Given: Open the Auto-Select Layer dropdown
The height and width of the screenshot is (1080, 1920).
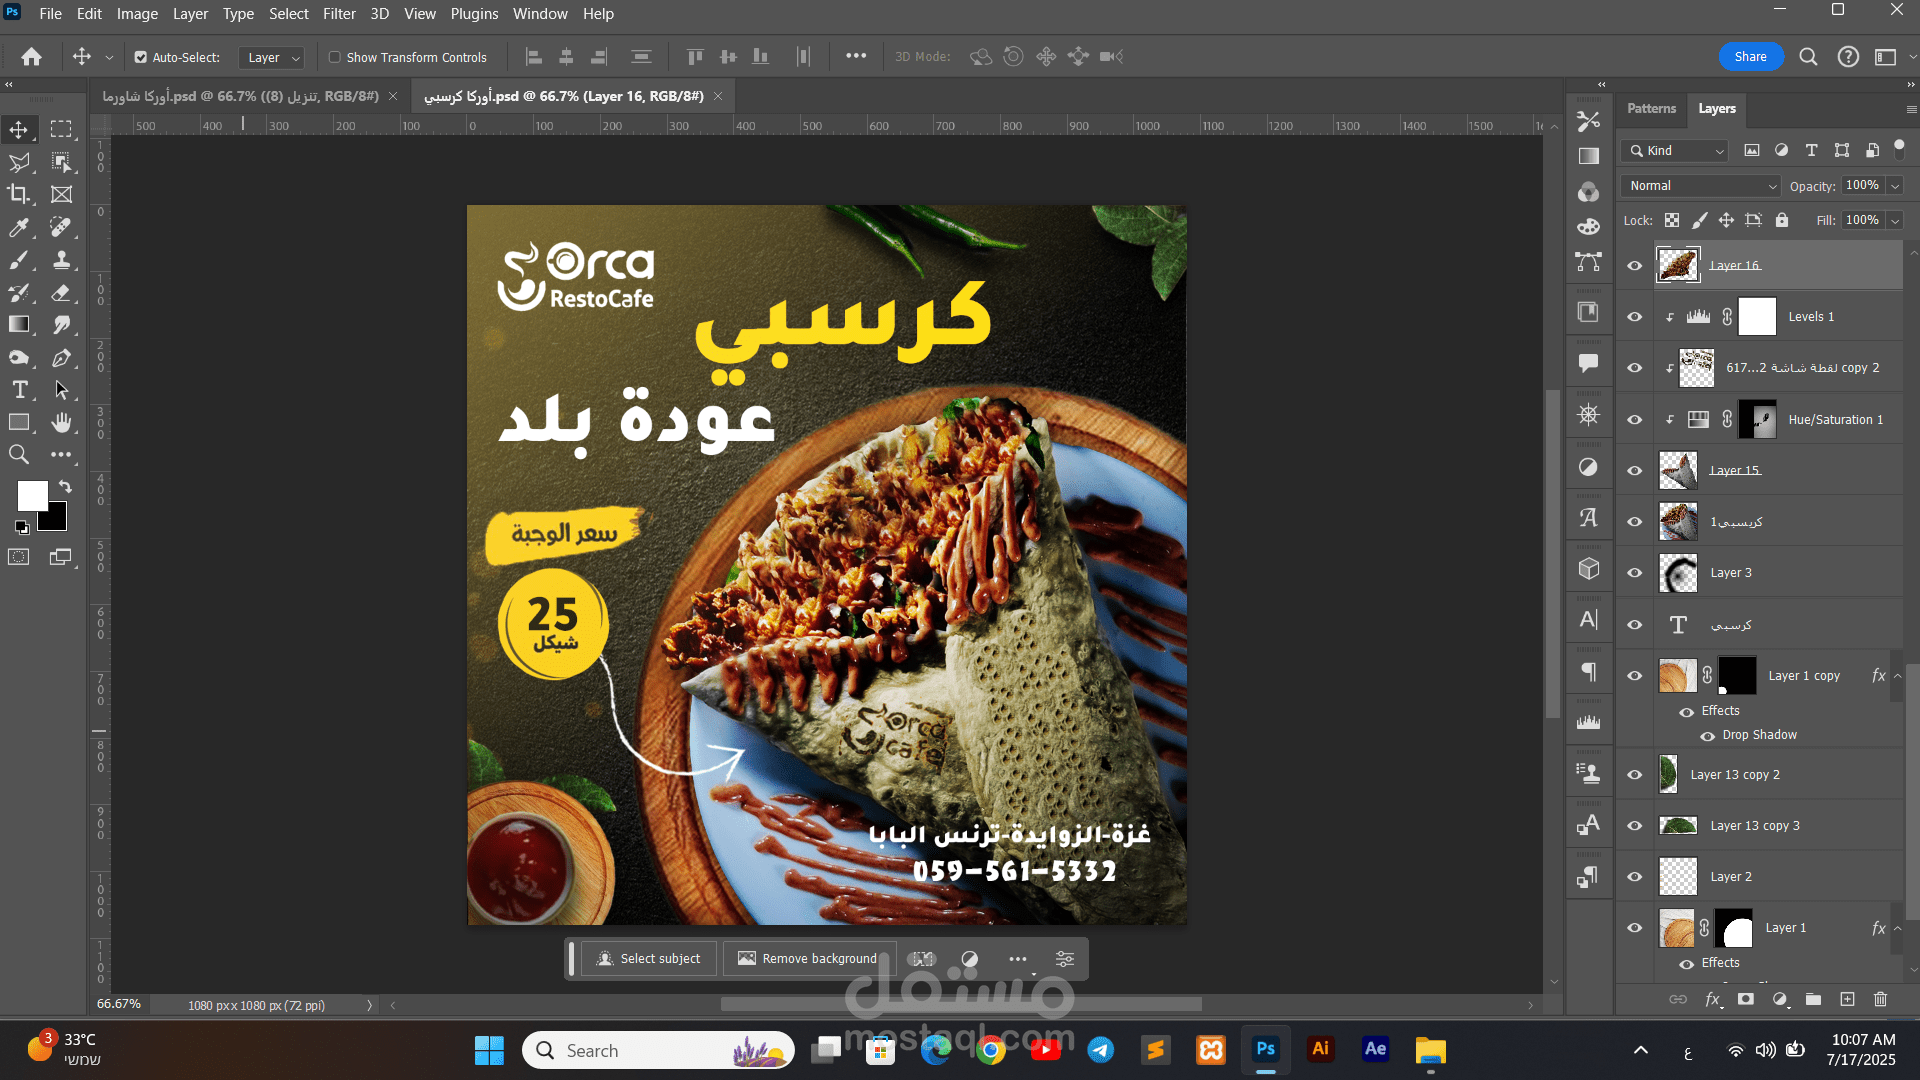Looking at the screenshot, I should (x=271, y=57).
